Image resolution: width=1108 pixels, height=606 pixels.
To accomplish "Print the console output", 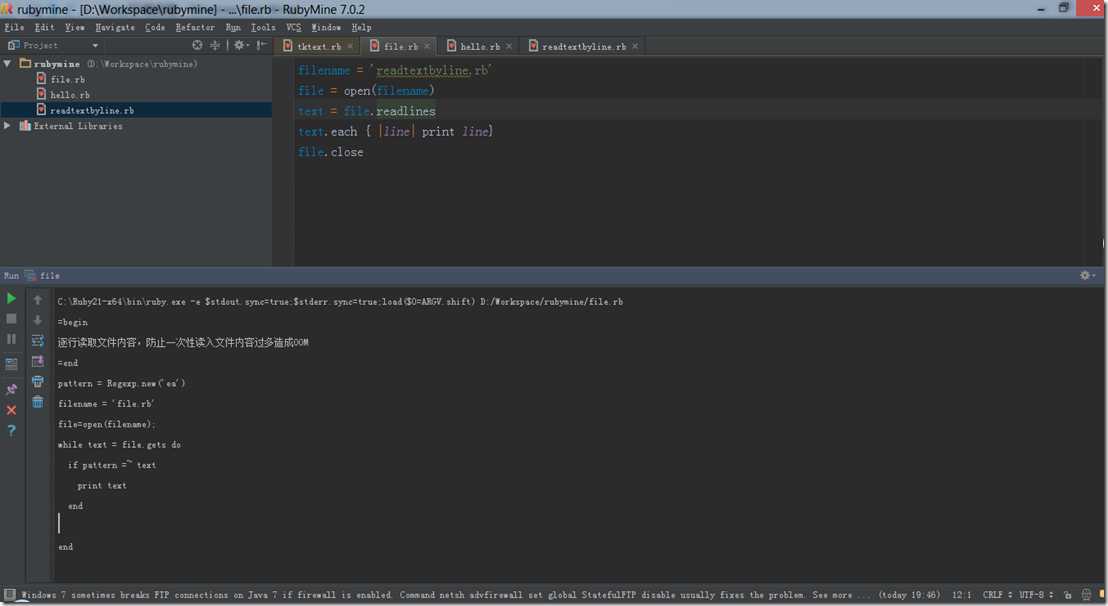I will click(37, 381).
